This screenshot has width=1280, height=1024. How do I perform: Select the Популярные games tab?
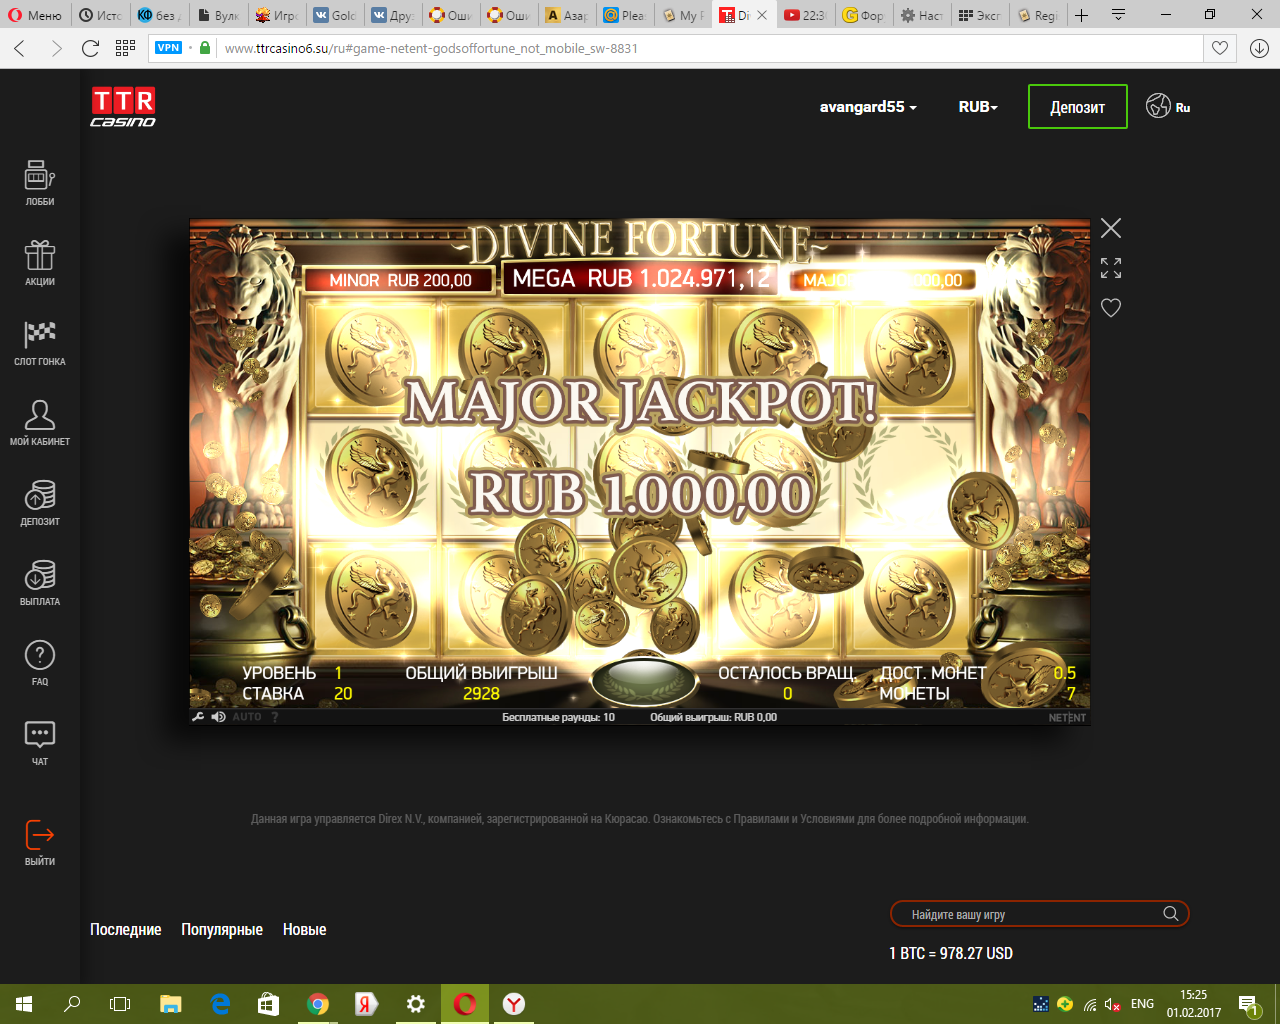point(222,929)
